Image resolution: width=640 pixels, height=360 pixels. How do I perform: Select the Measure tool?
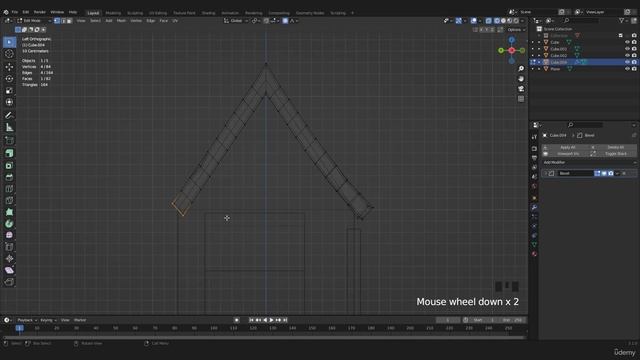click(9, 127)
